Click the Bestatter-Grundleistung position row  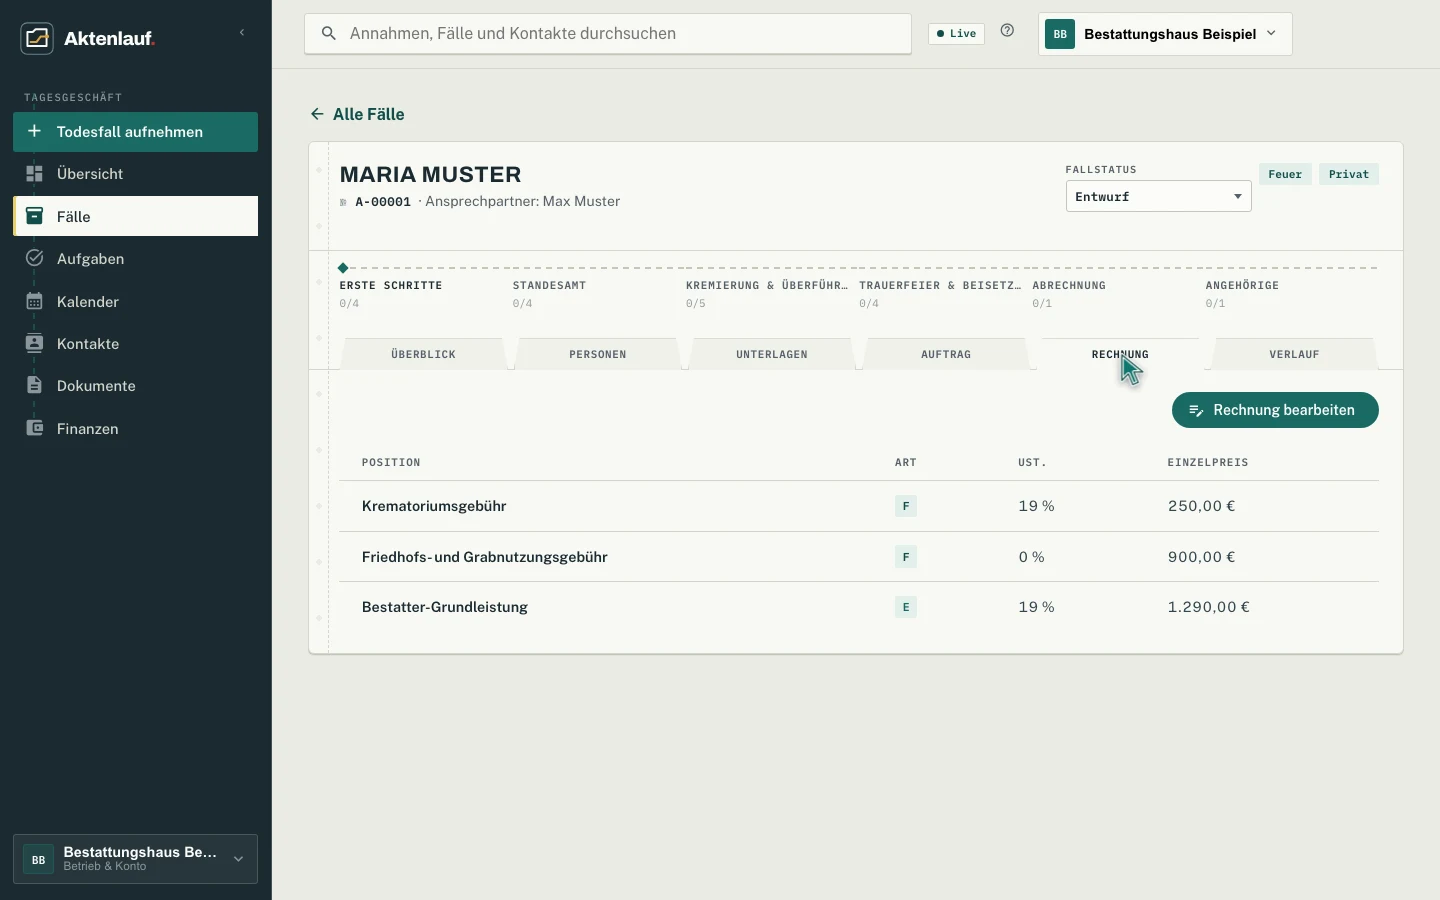tap(859, 607)
